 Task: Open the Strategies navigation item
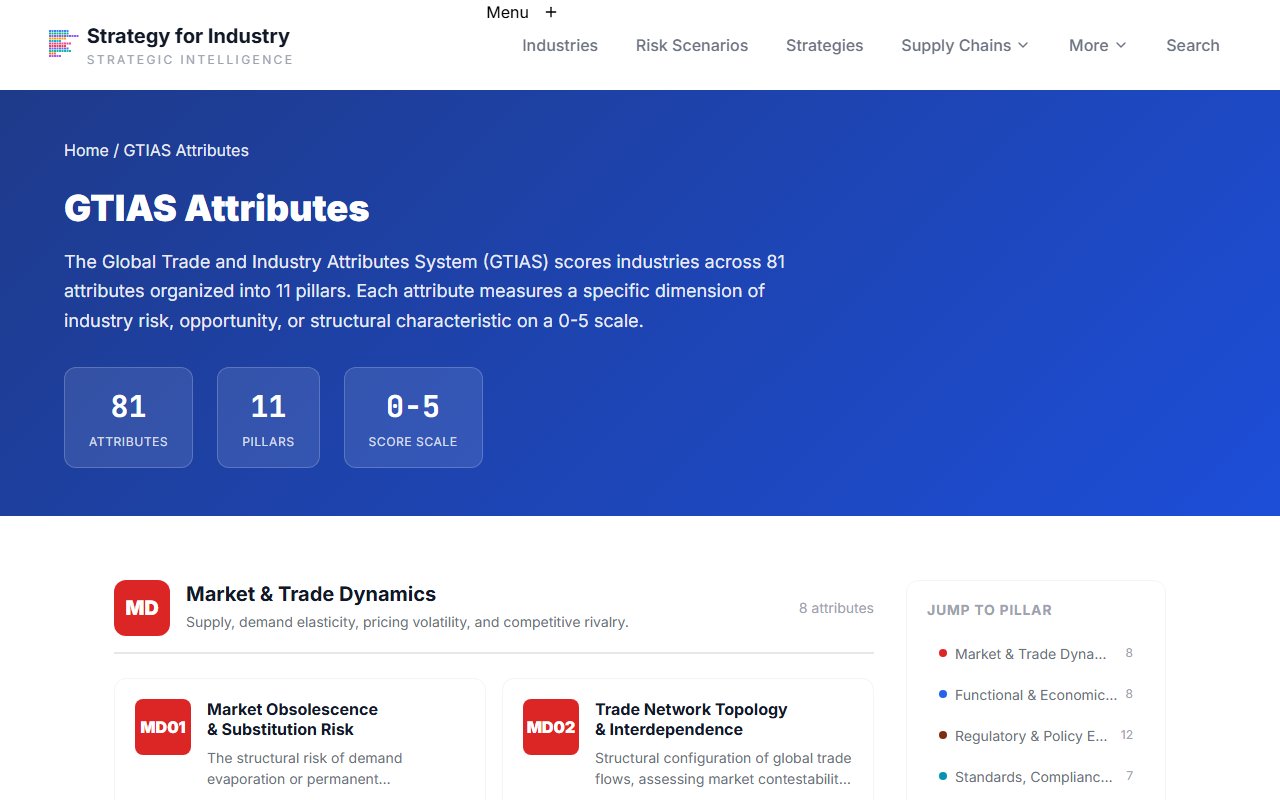tap(824, 45)
